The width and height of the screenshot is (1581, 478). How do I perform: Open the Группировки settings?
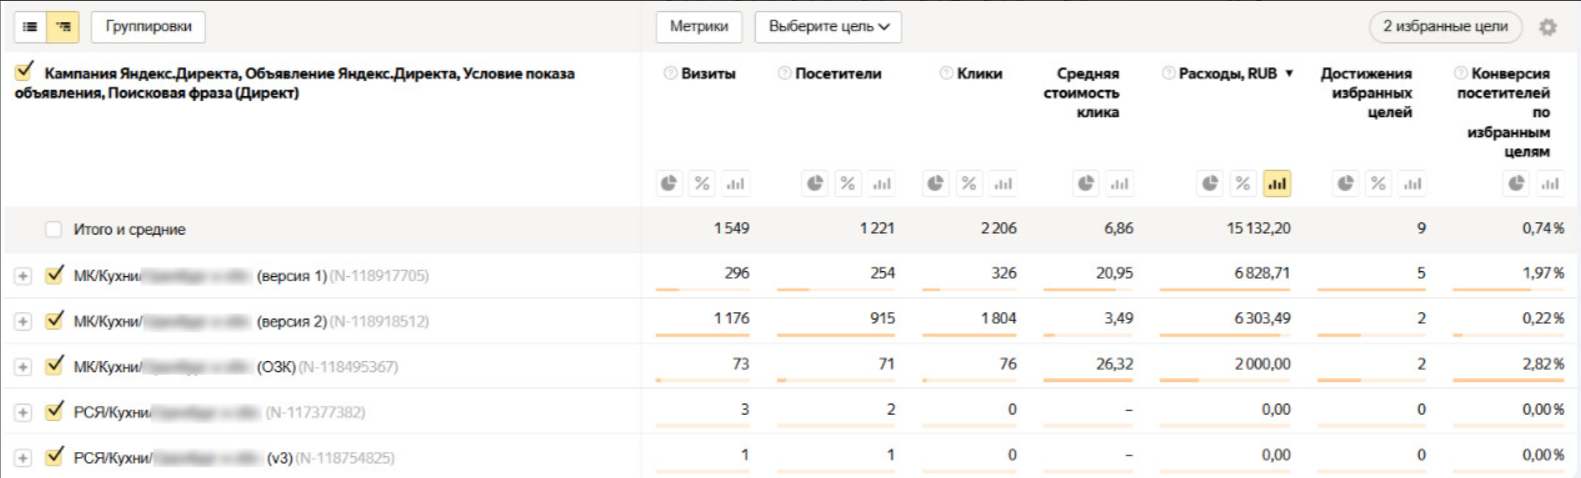coord(148,27)
